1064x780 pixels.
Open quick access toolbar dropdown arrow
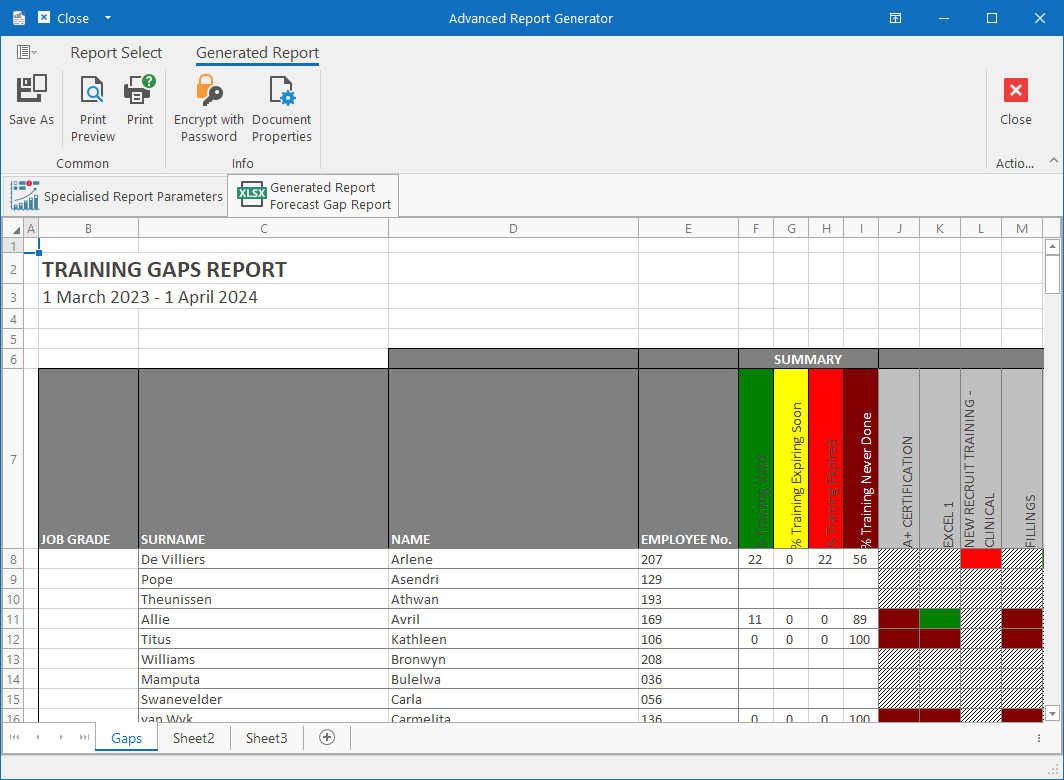click(108, 18)
